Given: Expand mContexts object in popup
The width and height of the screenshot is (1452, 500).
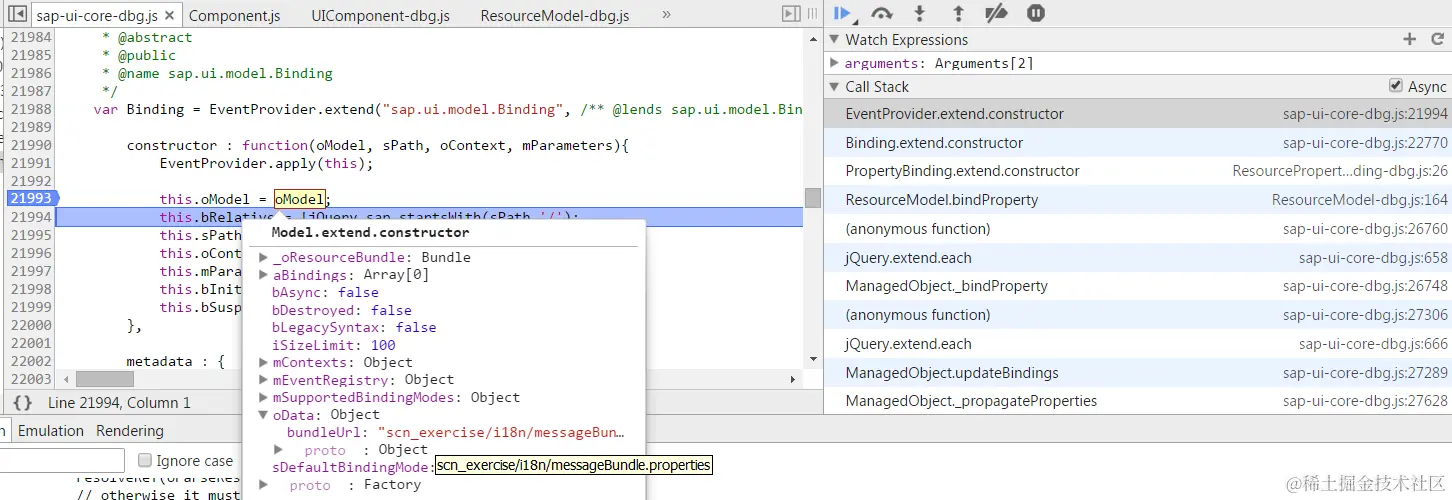Looking at the screenshot, I should point(264,362).
